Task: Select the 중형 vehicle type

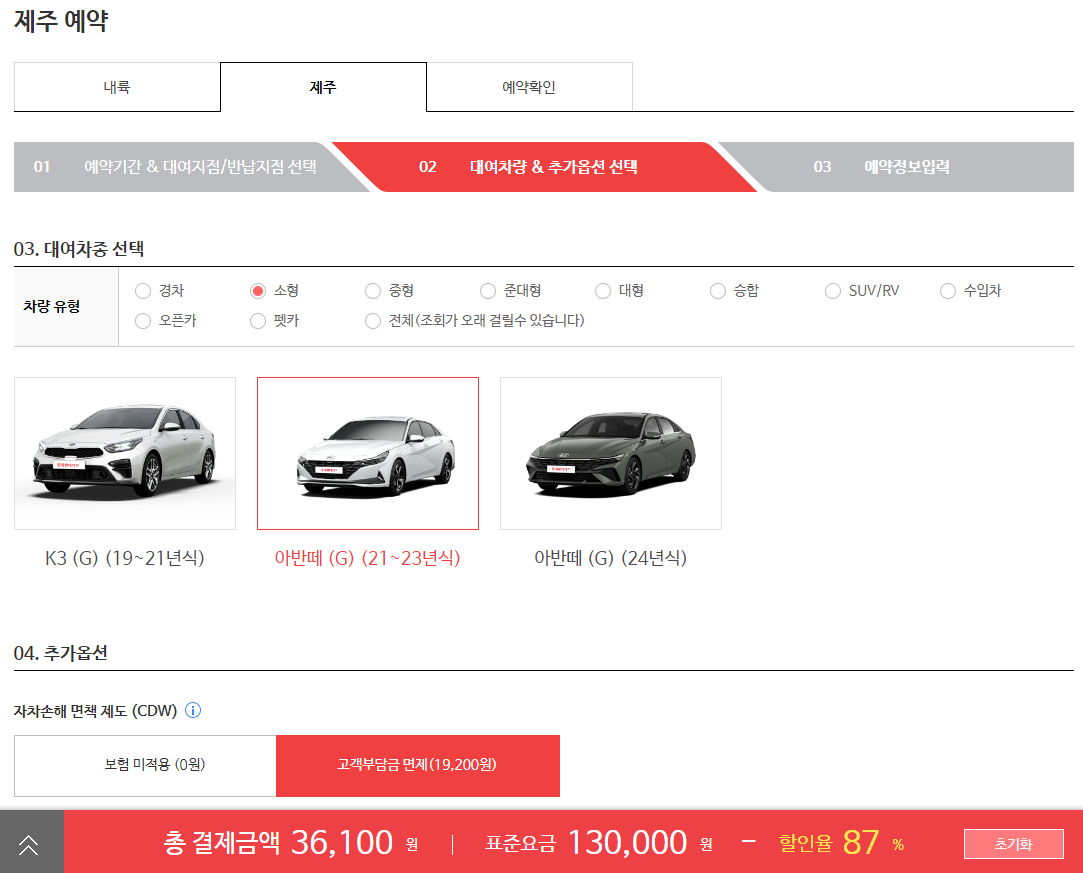Action: click(373, 291)
